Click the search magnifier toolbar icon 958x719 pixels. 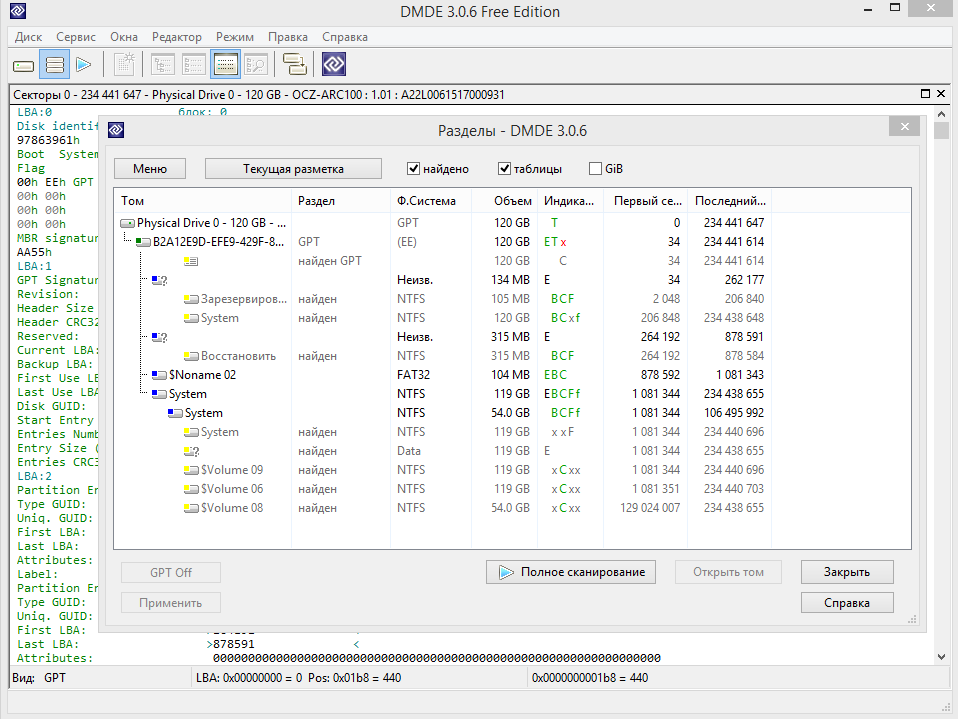[256, 65]
